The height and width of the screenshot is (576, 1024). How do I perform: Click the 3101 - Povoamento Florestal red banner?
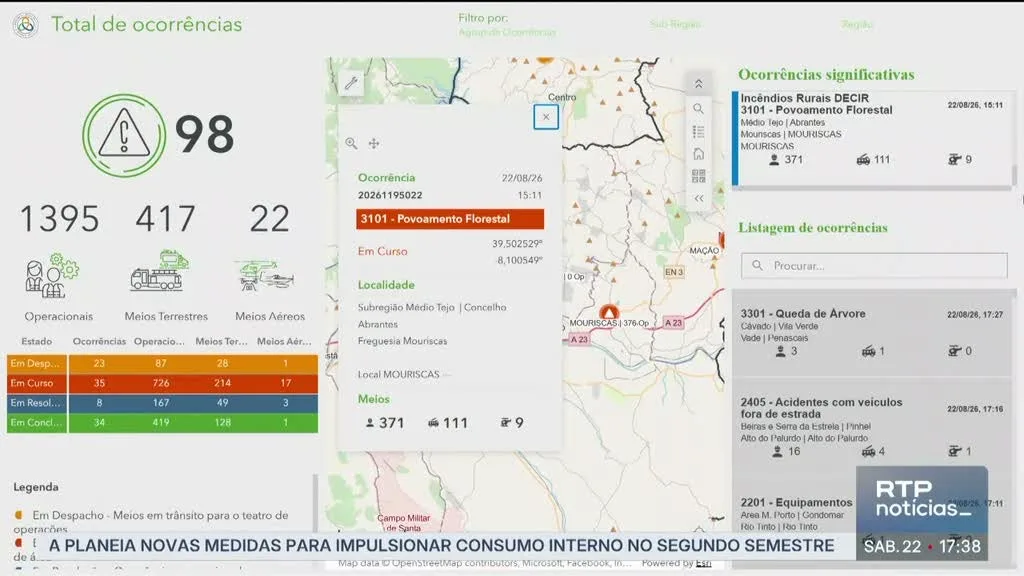(x=450, y=219)
